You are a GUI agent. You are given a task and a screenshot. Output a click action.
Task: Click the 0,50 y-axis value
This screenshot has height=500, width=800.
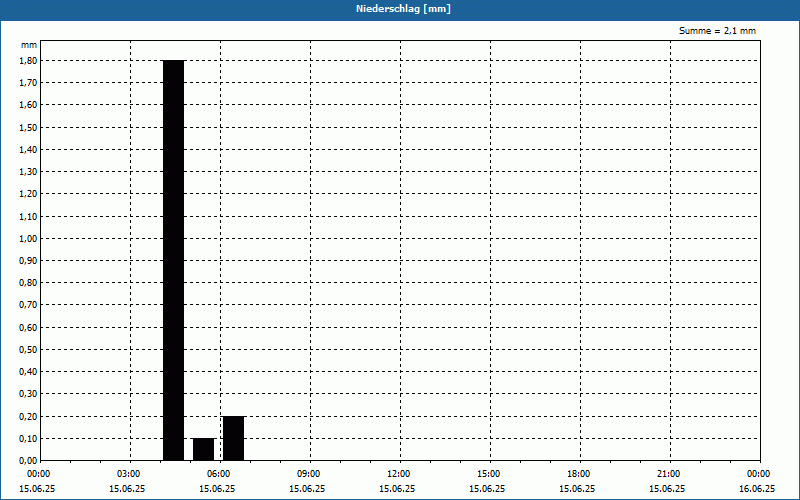28,349
